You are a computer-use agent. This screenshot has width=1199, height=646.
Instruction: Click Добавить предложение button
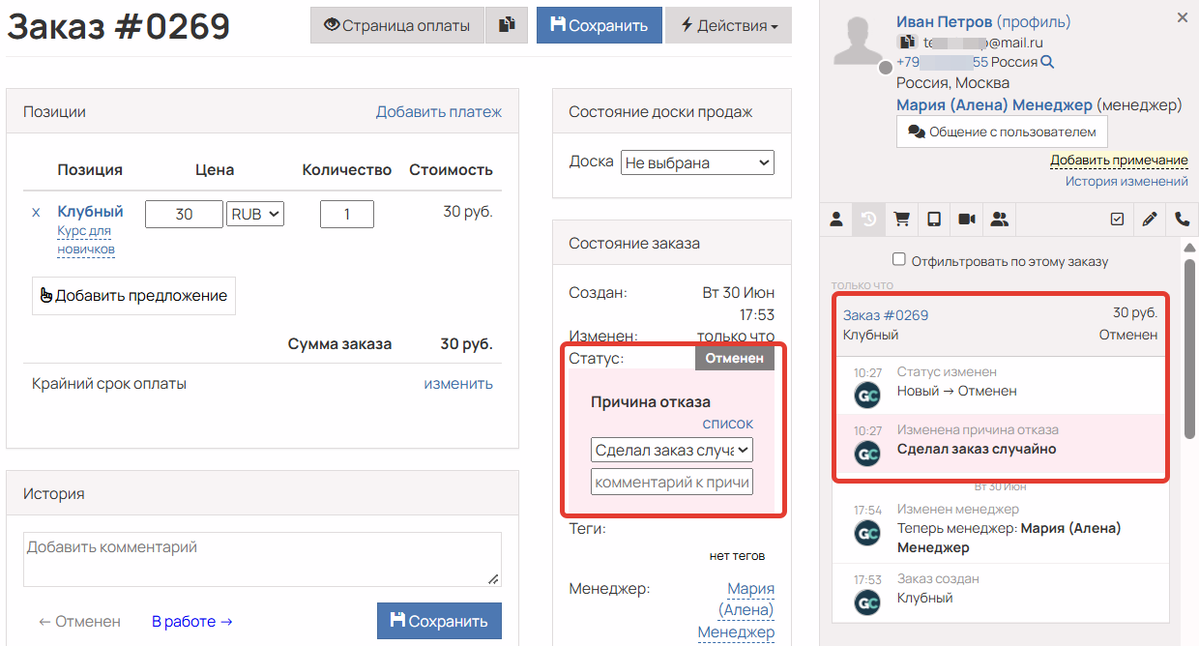[x=134, y=296]
